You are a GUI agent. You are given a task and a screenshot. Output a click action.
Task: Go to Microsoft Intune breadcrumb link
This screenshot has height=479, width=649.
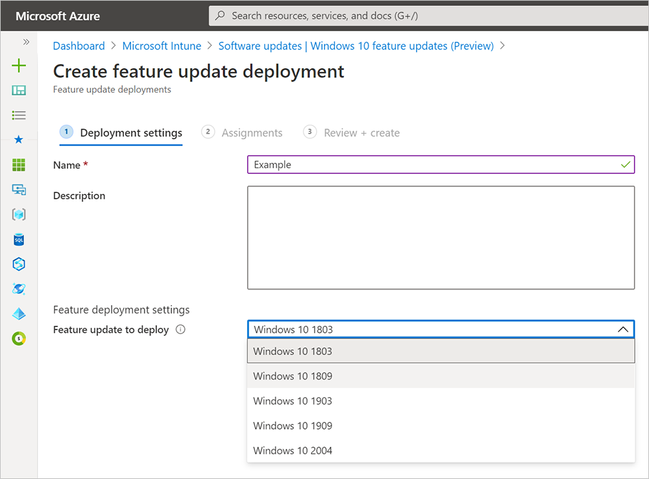(x=161, y=46)
